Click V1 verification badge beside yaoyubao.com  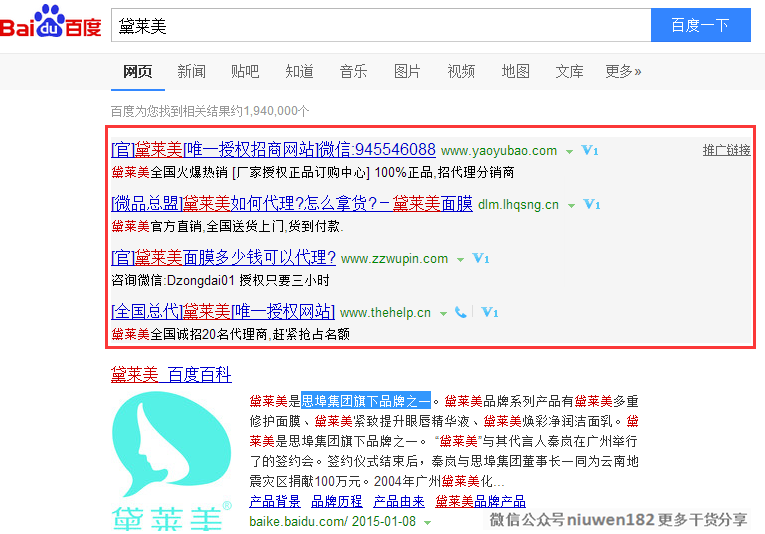tap(589, 150)
